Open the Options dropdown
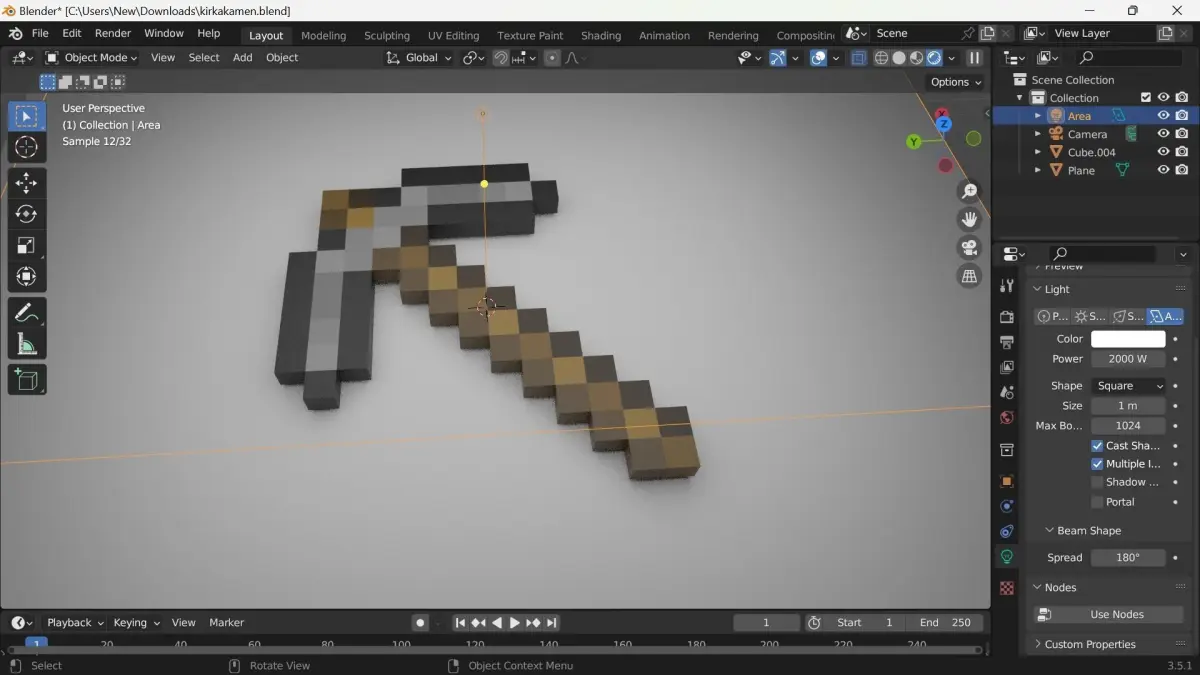1200x675 pixels. pyautogui.click(x=956, y=82)
